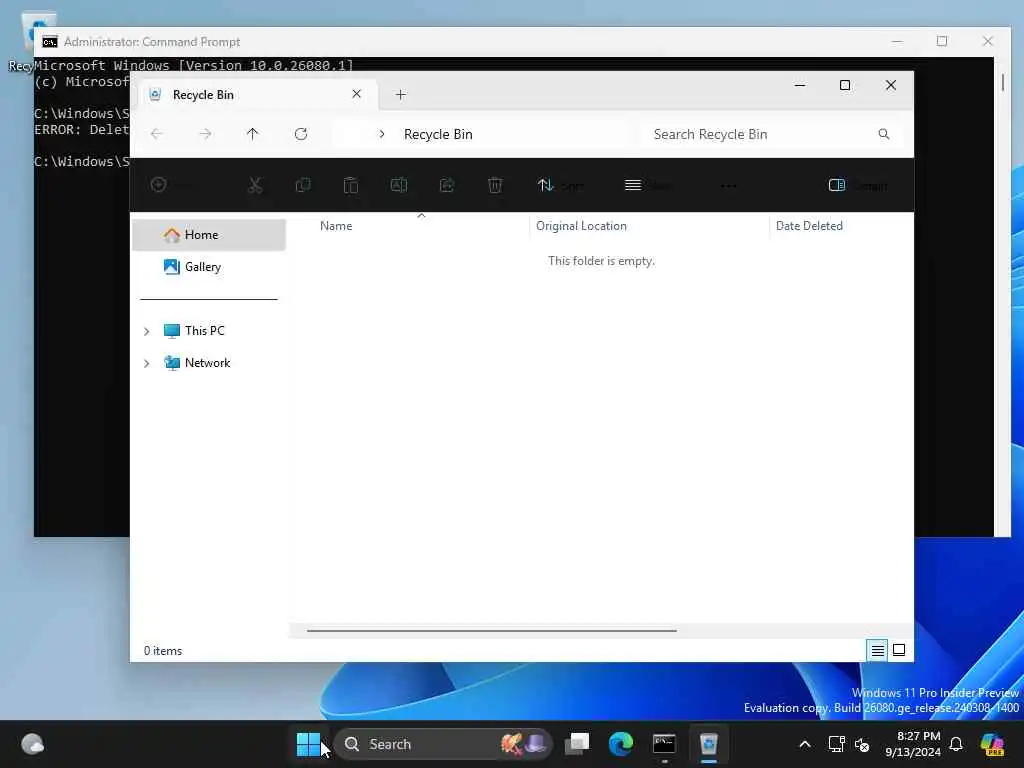1024x768 pixels.
Task: Minimize the Recycle Bin window
Action: click(800, 86)
